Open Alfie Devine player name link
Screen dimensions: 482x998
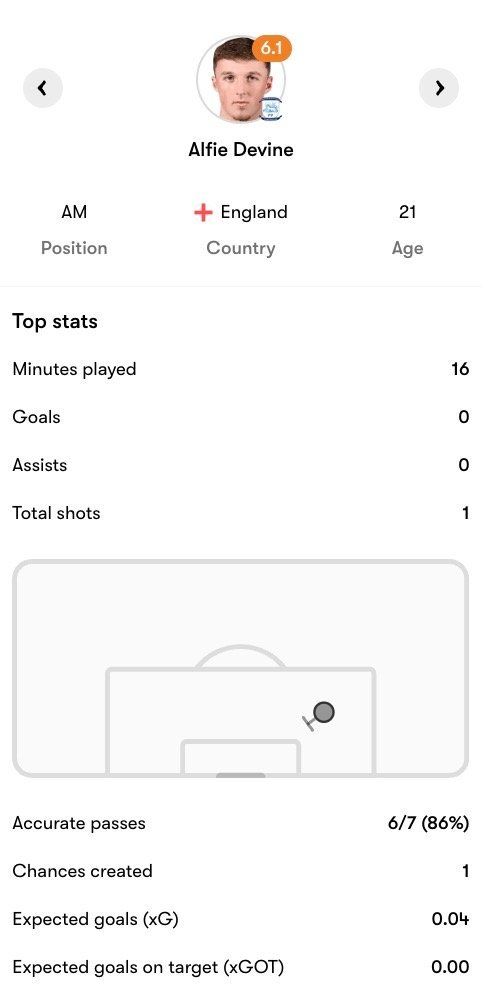coord(241,150)
